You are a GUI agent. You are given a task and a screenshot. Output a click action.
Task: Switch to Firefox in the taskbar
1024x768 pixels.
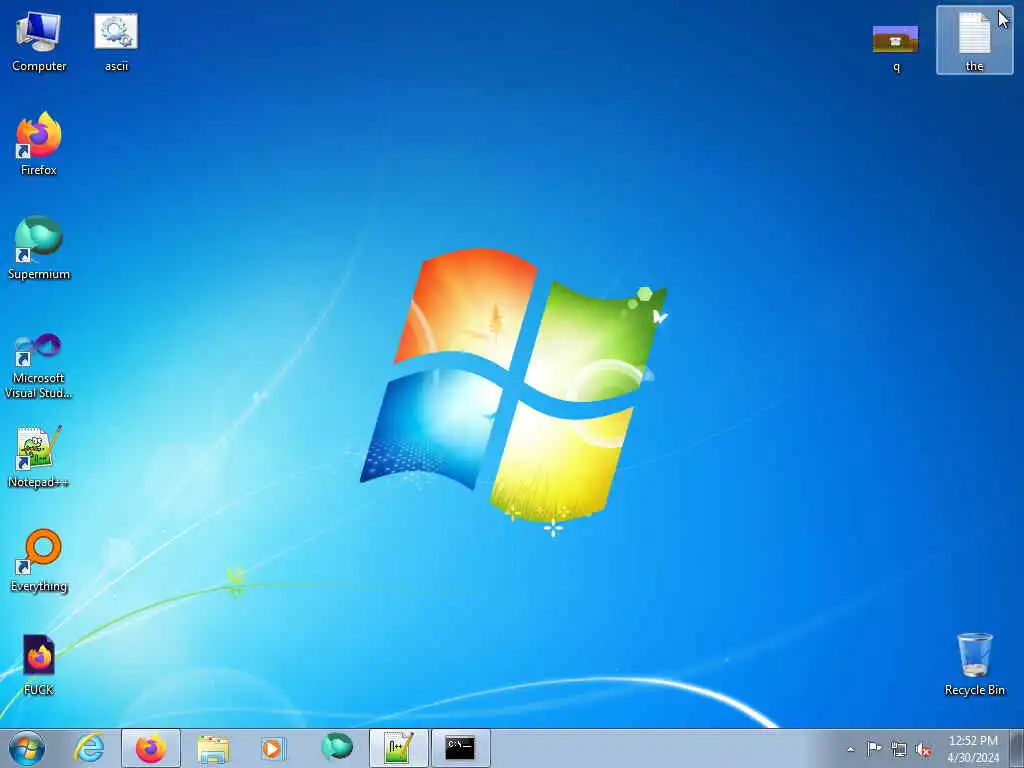[150, 748]
